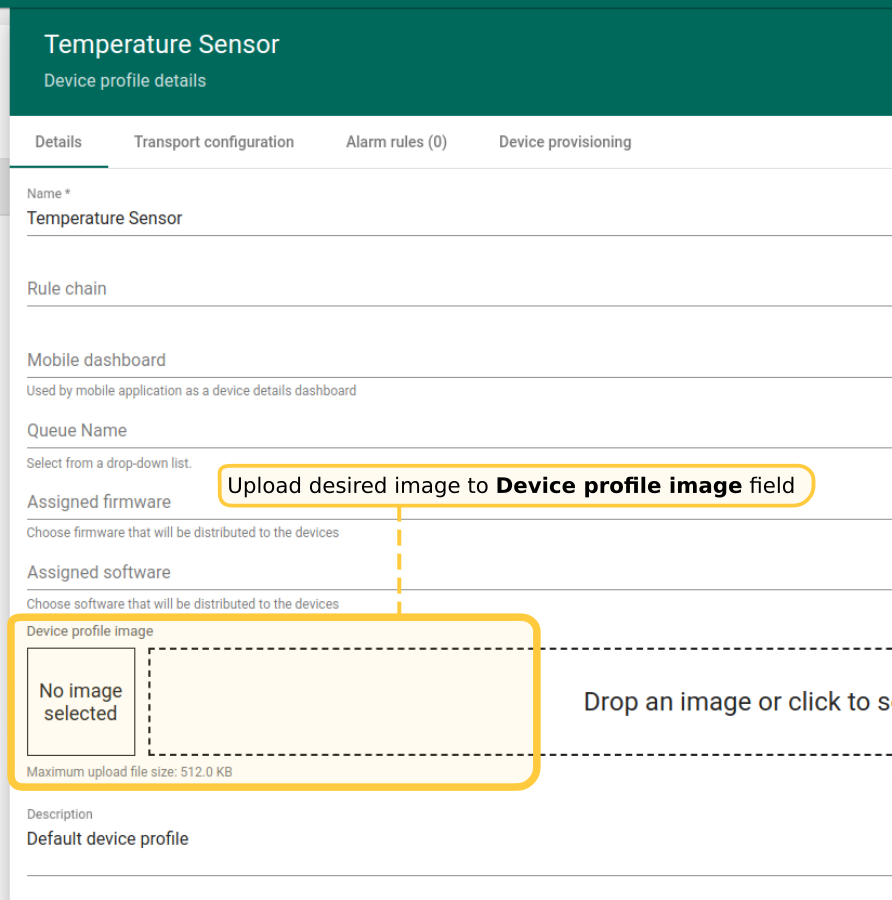
Task: Click the Device profile image label
Action: 90,631
